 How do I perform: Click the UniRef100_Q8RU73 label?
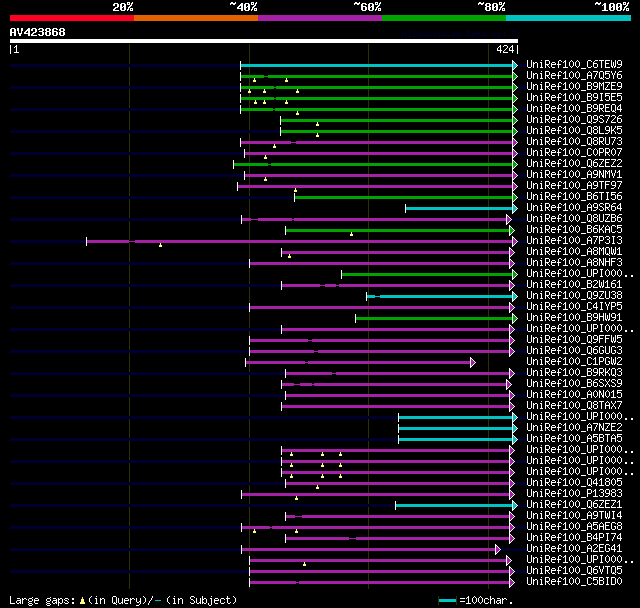tap(574, 142)
